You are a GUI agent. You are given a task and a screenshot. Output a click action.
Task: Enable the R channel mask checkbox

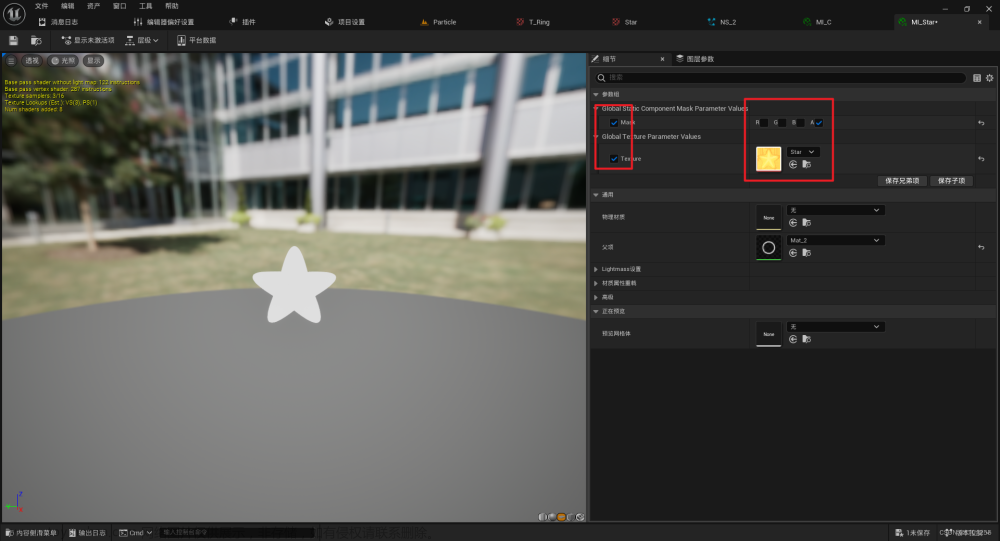point(764,122)
